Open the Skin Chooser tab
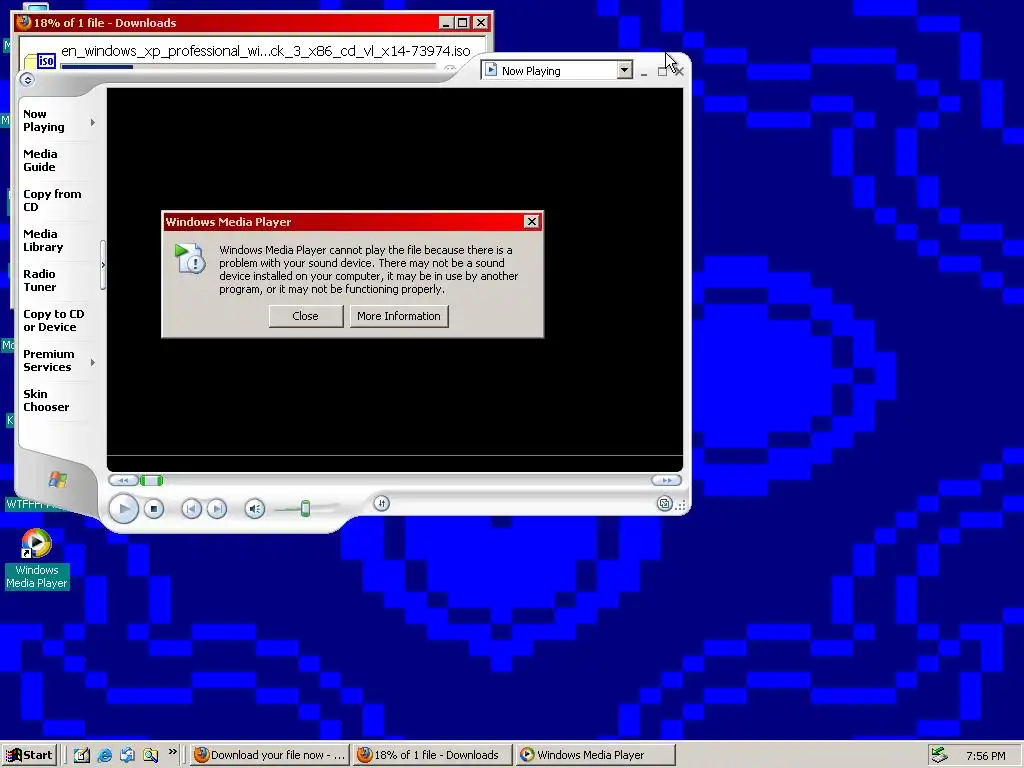 [46, 400]
